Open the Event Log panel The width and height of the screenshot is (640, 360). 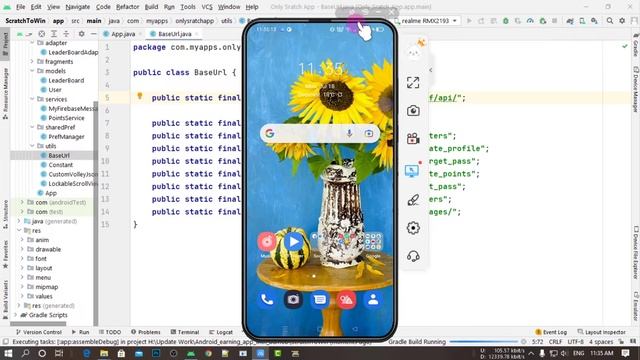pos(551,332)
